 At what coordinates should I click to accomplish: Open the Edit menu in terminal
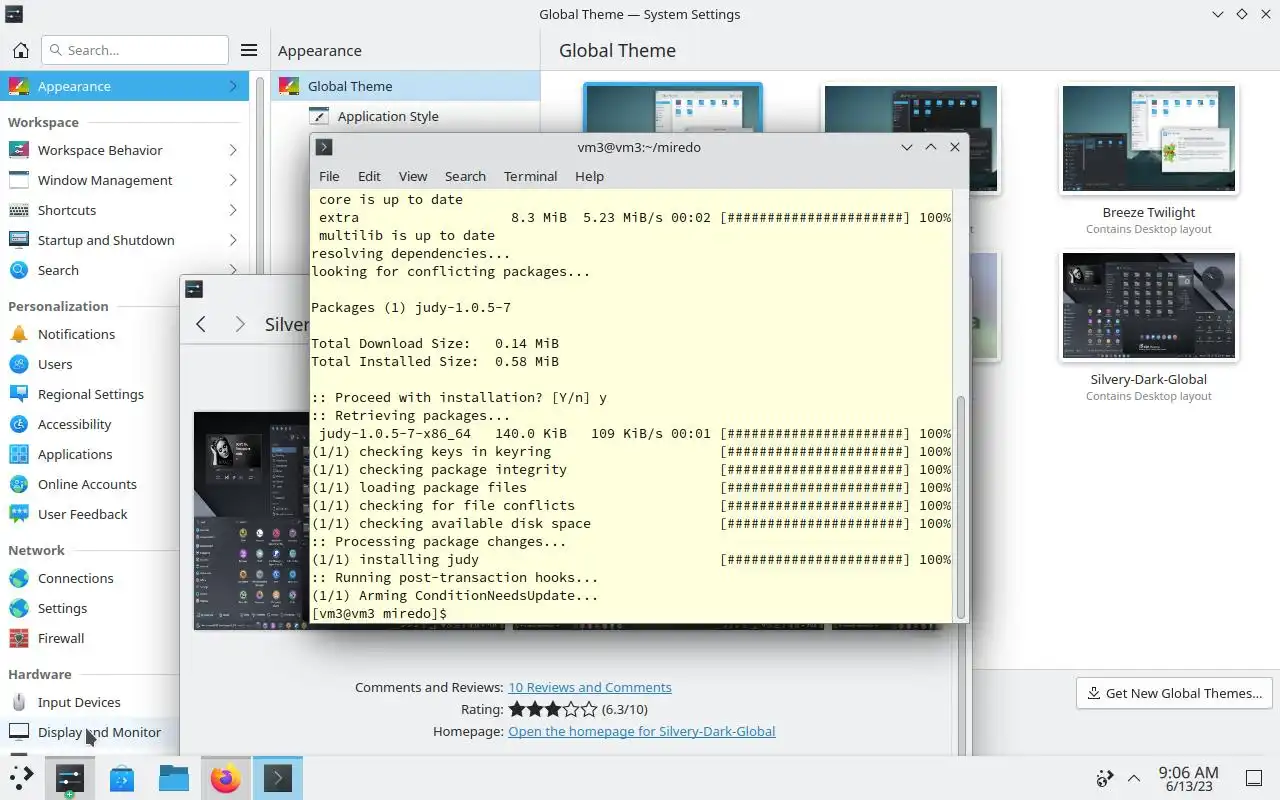point(369,176)
